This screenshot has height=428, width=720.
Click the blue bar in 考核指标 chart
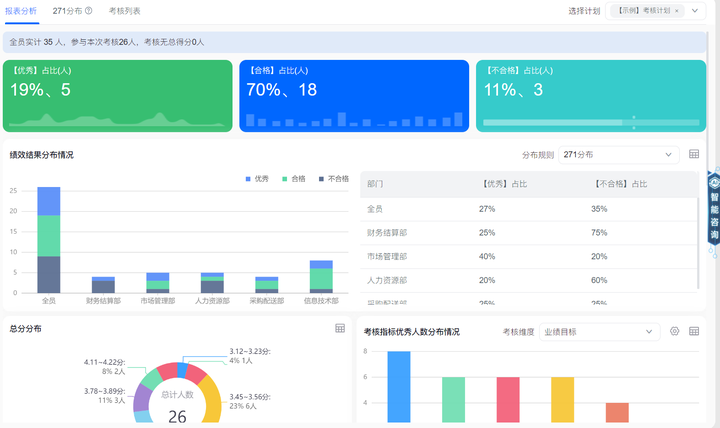(399, 387)
